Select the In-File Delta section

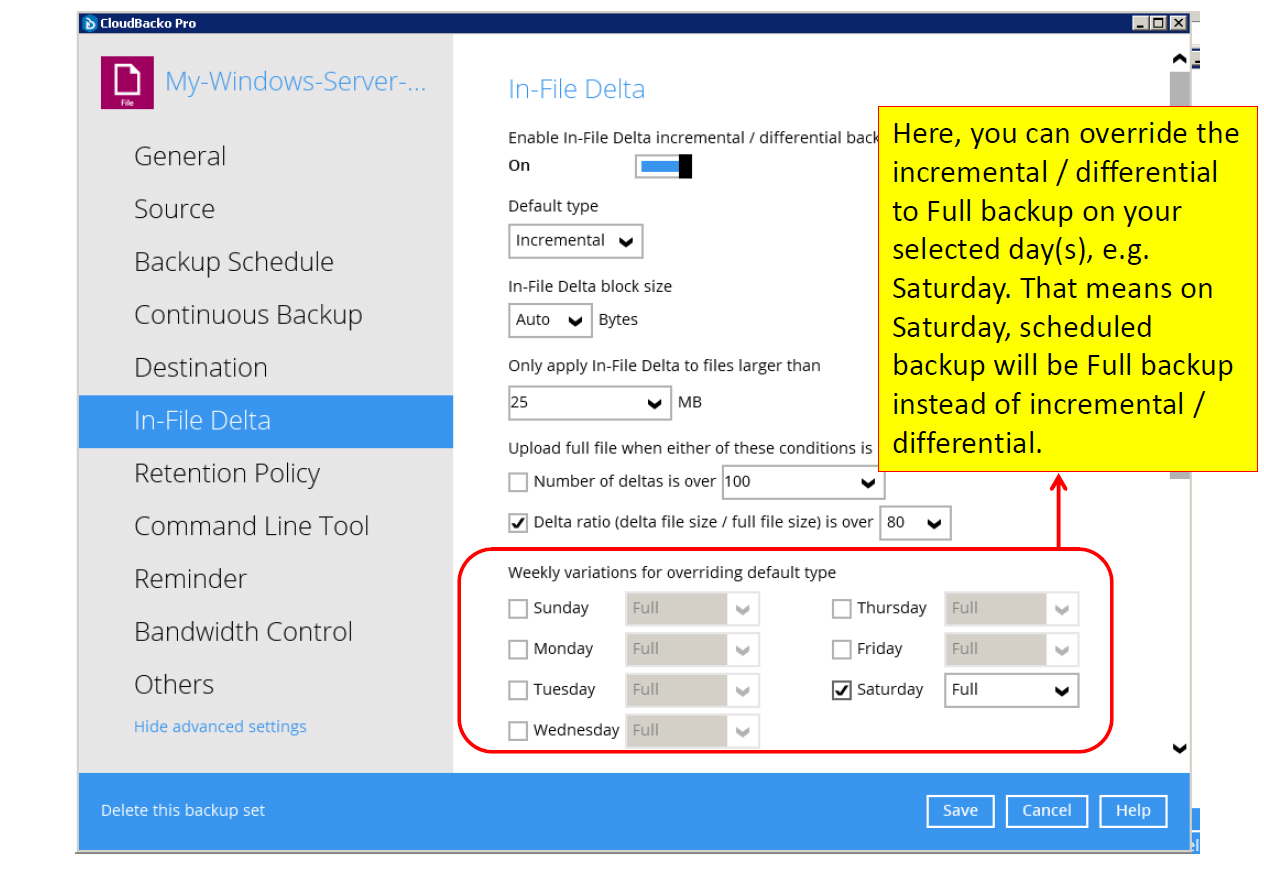click(266, 421)
